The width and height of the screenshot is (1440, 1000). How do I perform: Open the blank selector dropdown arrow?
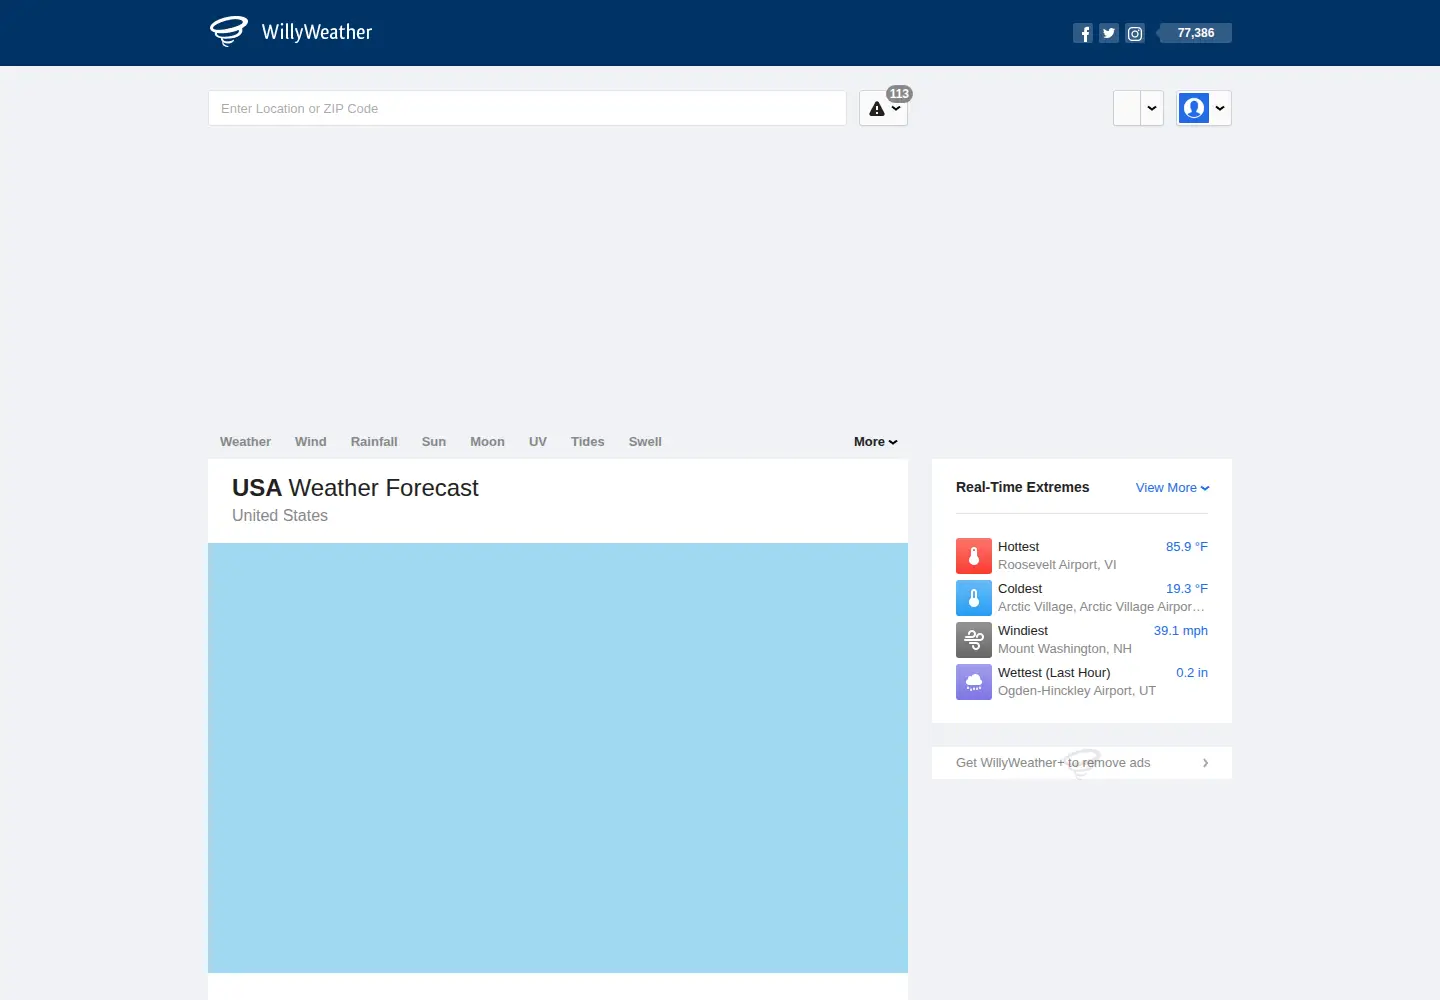coord(1152,108)
